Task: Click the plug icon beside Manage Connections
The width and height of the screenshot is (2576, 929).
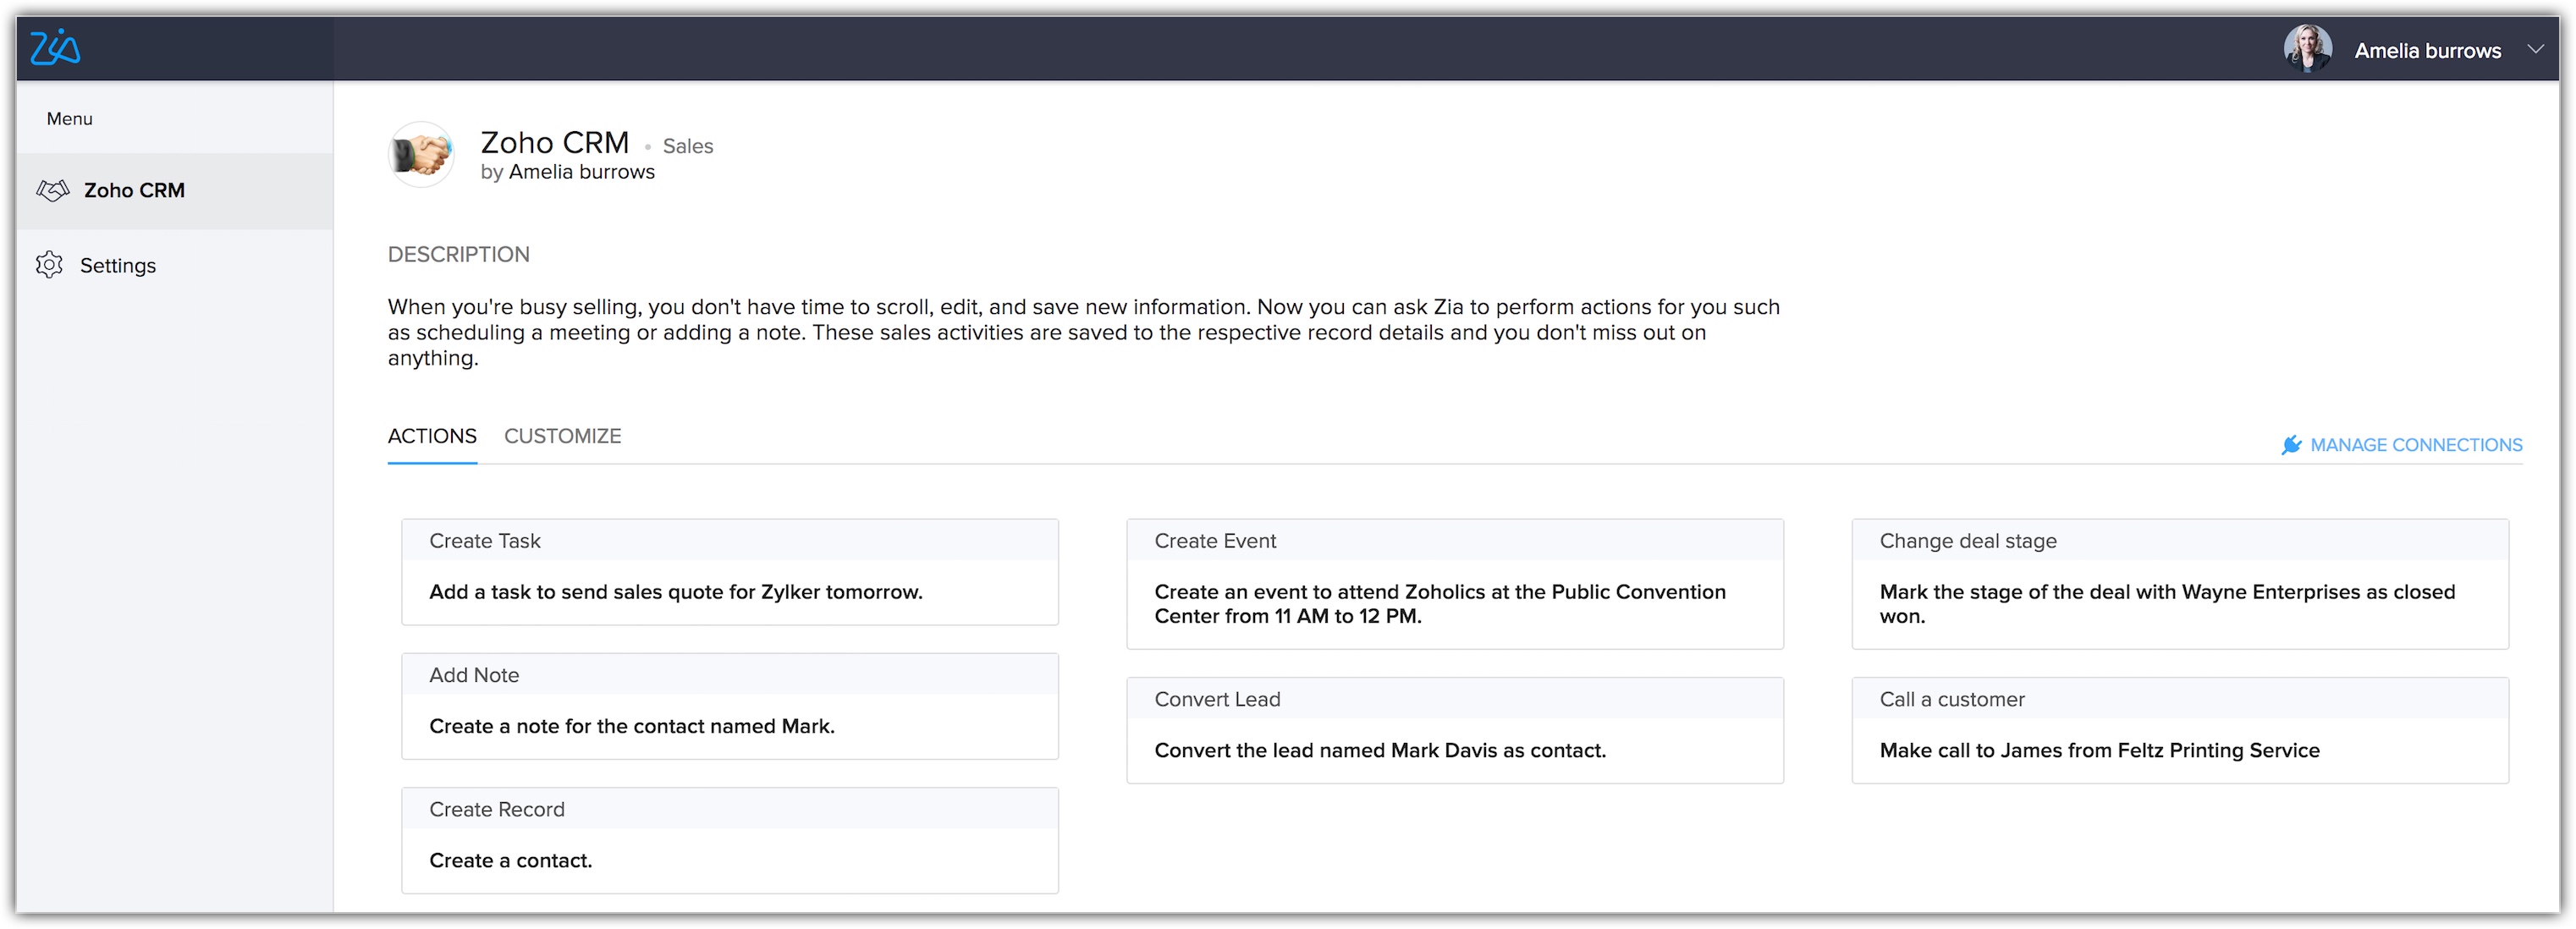Action: click(x=2291, y=445)
